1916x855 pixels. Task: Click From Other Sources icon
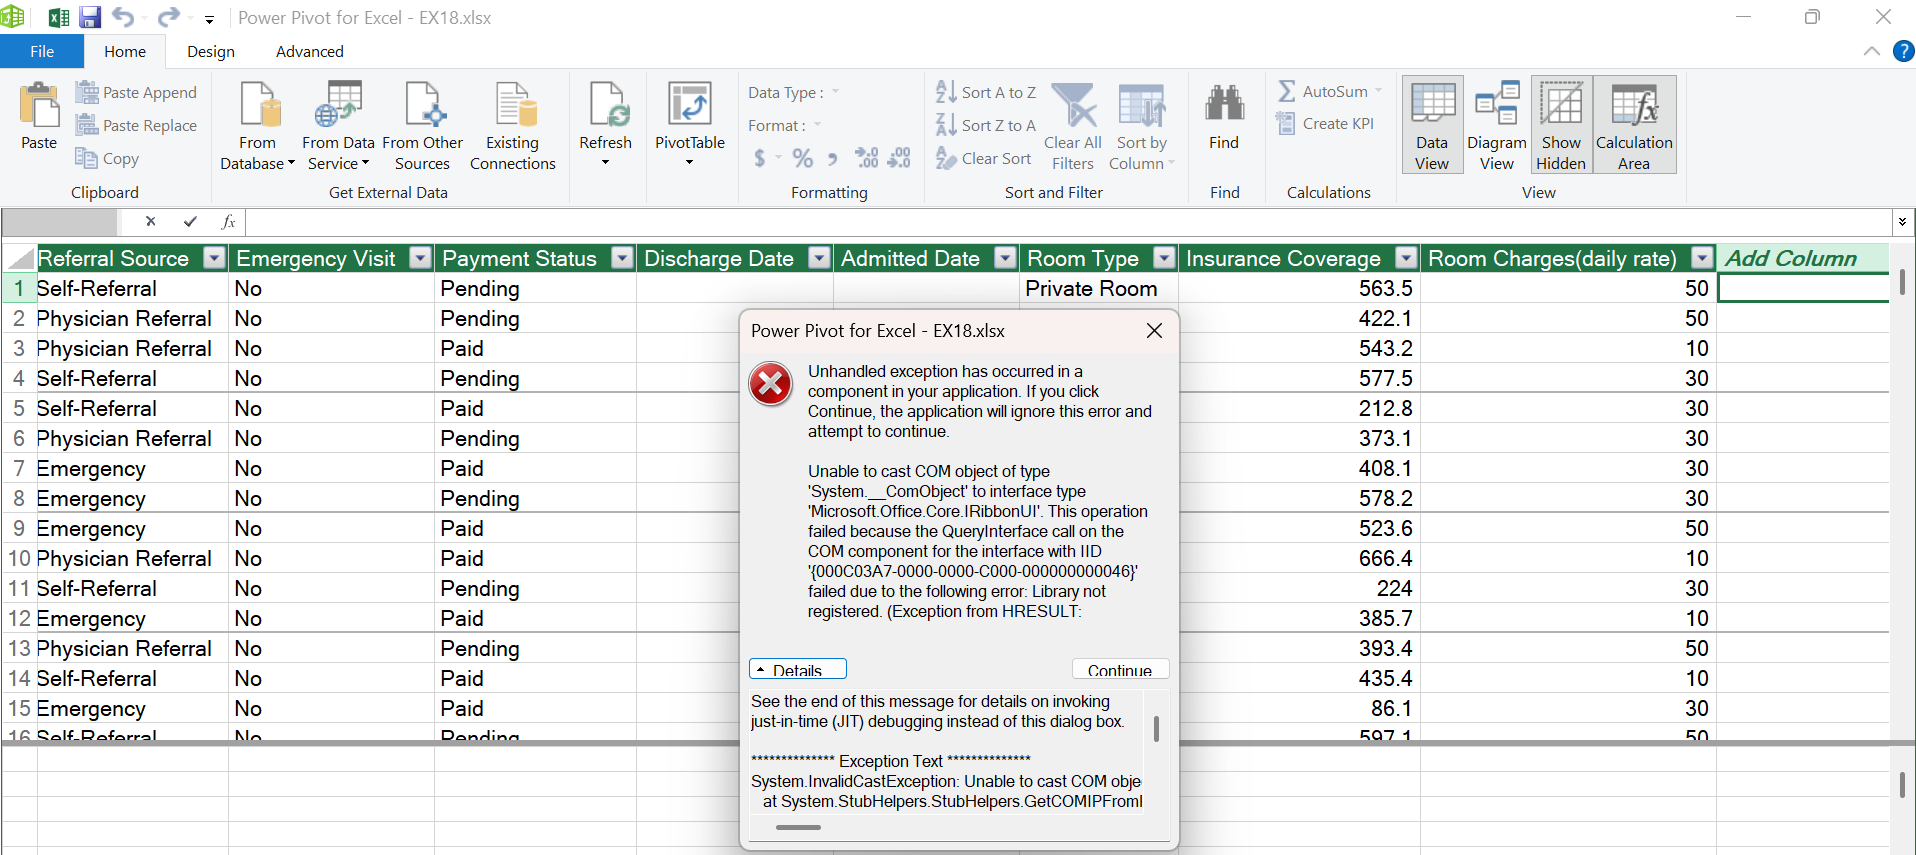[x=422, y=107]
